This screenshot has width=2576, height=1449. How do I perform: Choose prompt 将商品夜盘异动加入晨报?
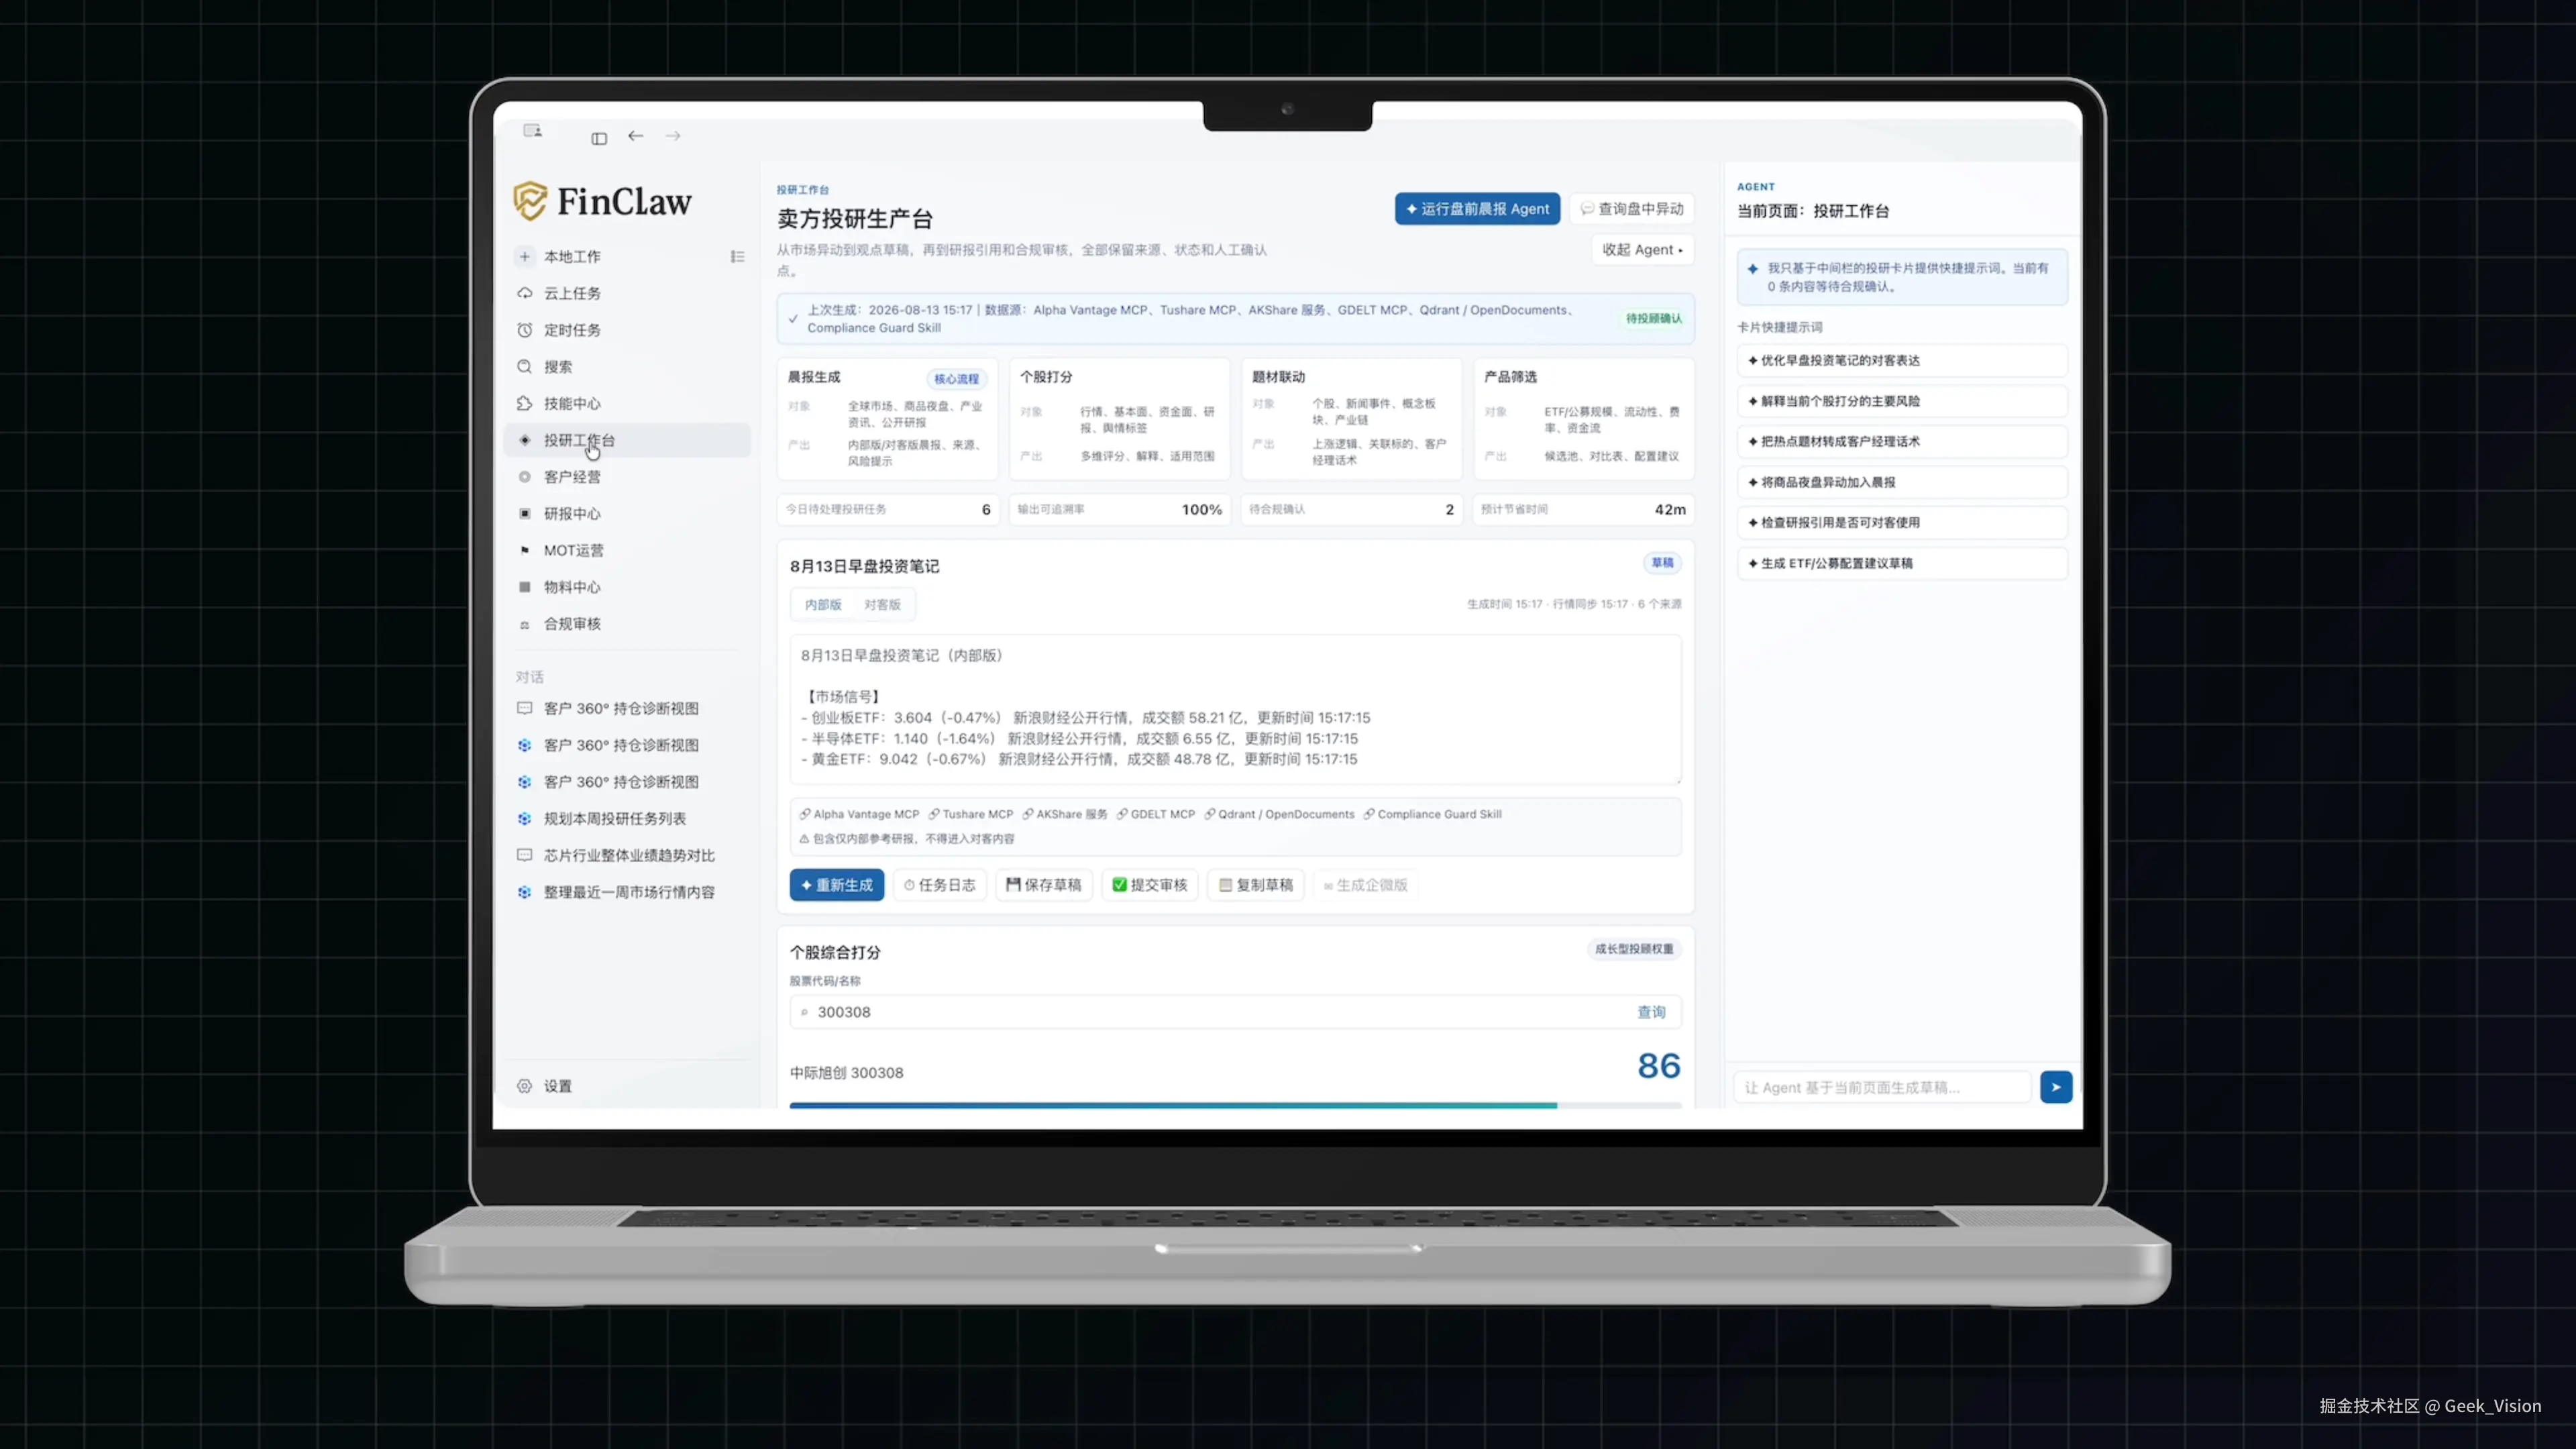point(1902,482)
